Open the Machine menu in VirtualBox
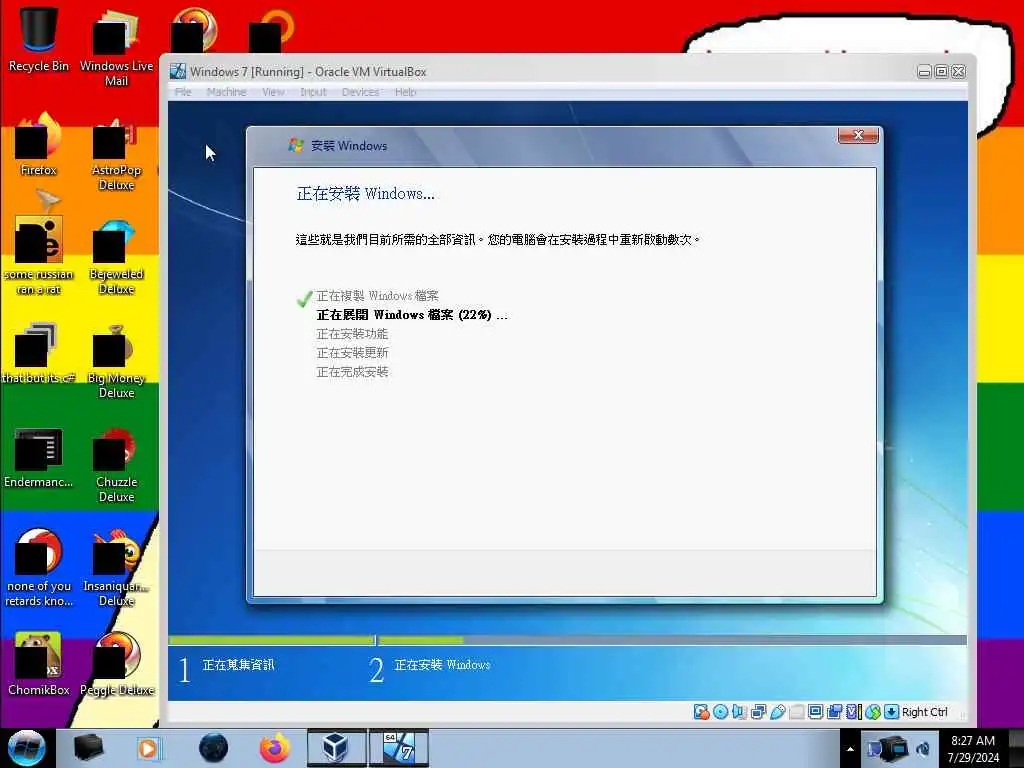1024x768 pixels. 226,92
